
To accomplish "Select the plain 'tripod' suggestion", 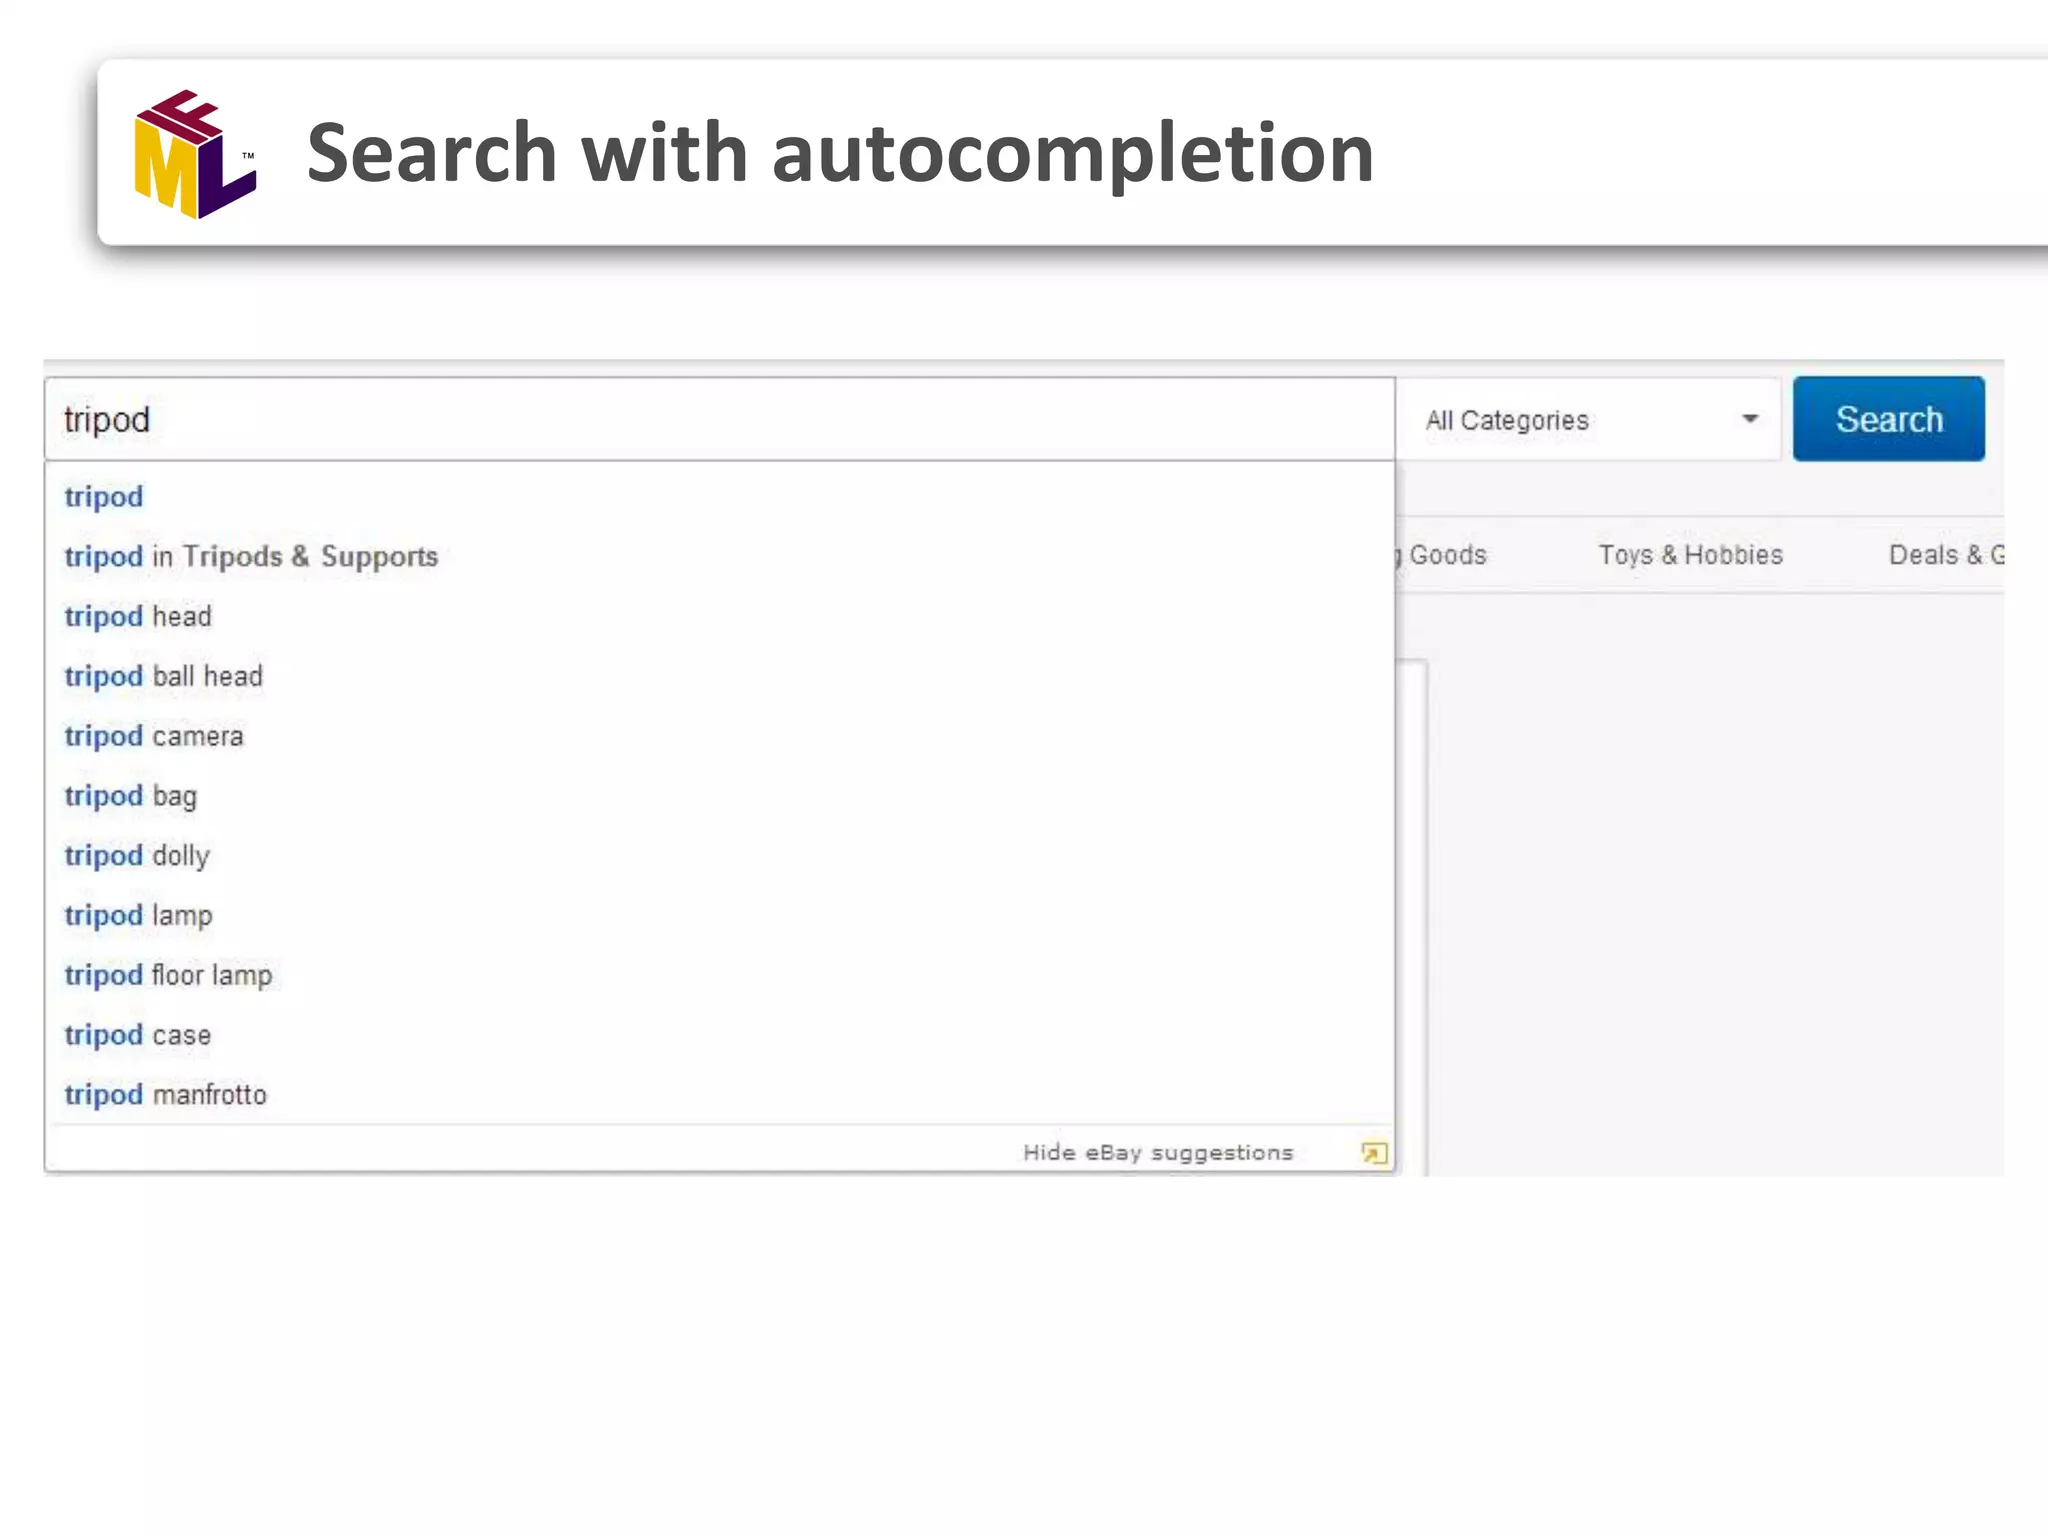I will [x=104, y=497].
